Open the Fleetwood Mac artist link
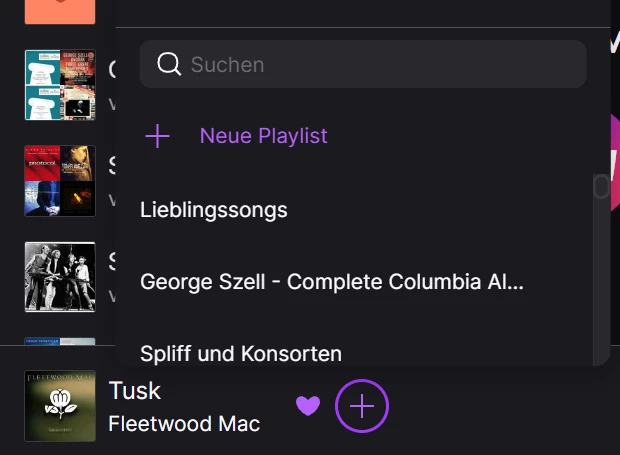This screenshot has width=620, height=455. tap(184, 424)
